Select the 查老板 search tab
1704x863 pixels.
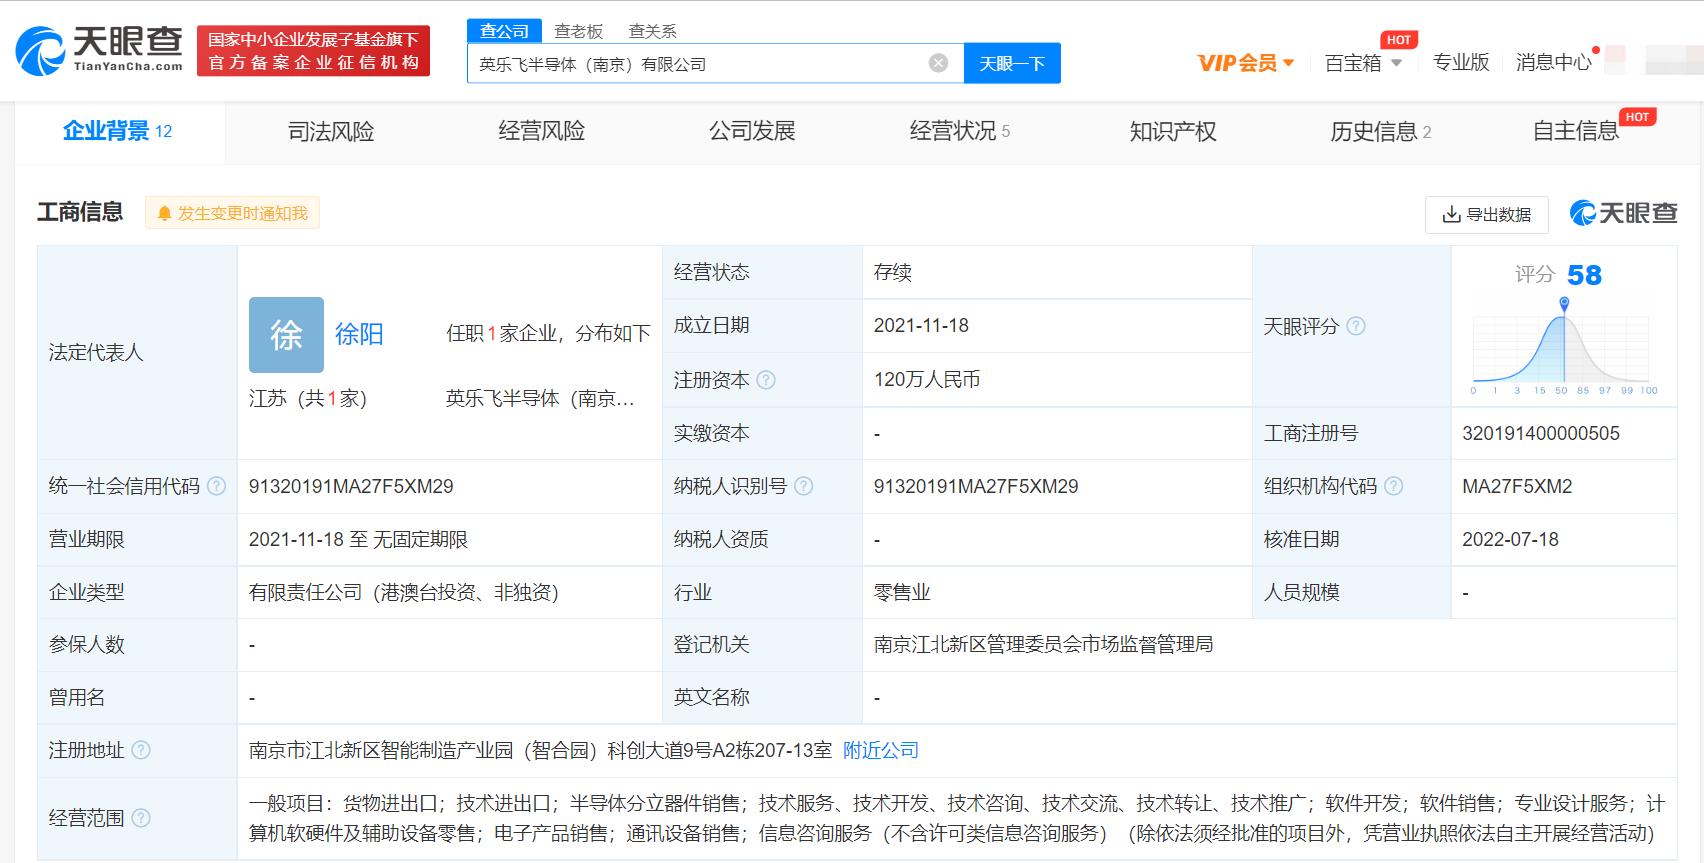(x=579, y=31)
